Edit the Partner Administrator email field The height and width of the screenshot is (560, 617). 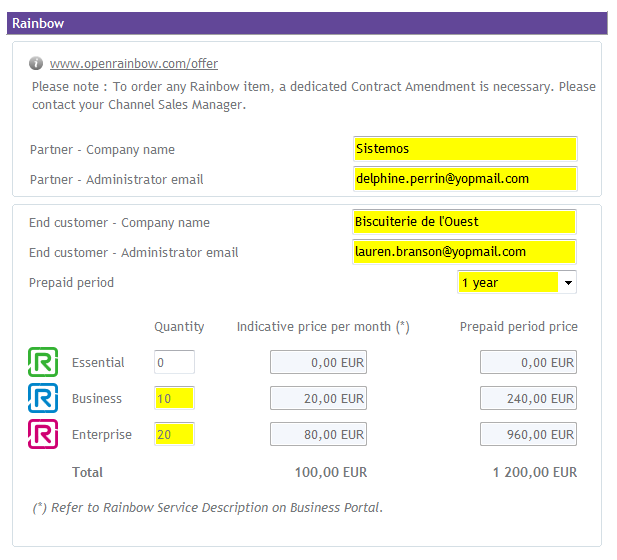pyautogui.click(x=465, y=179)
